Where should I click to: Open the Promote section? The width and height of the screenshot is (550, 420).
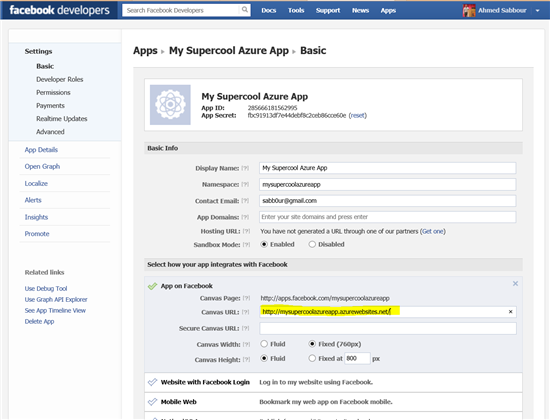click(x=37, y=234)
